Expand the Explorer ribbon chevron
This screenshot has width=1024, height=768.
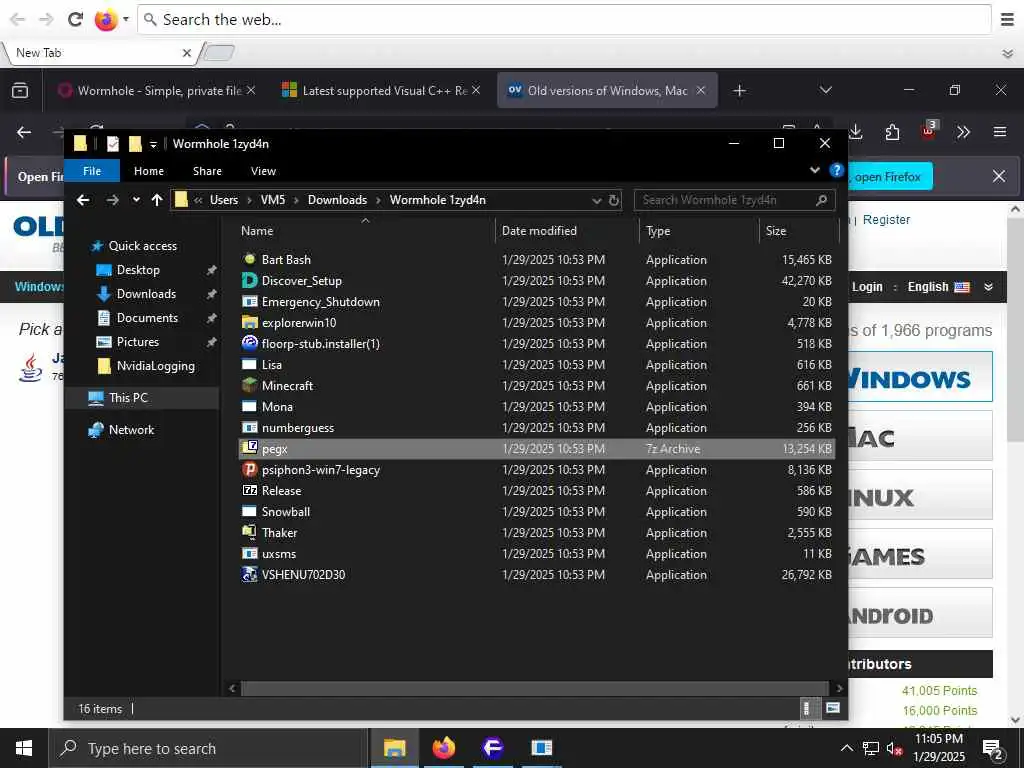[814, 170]
